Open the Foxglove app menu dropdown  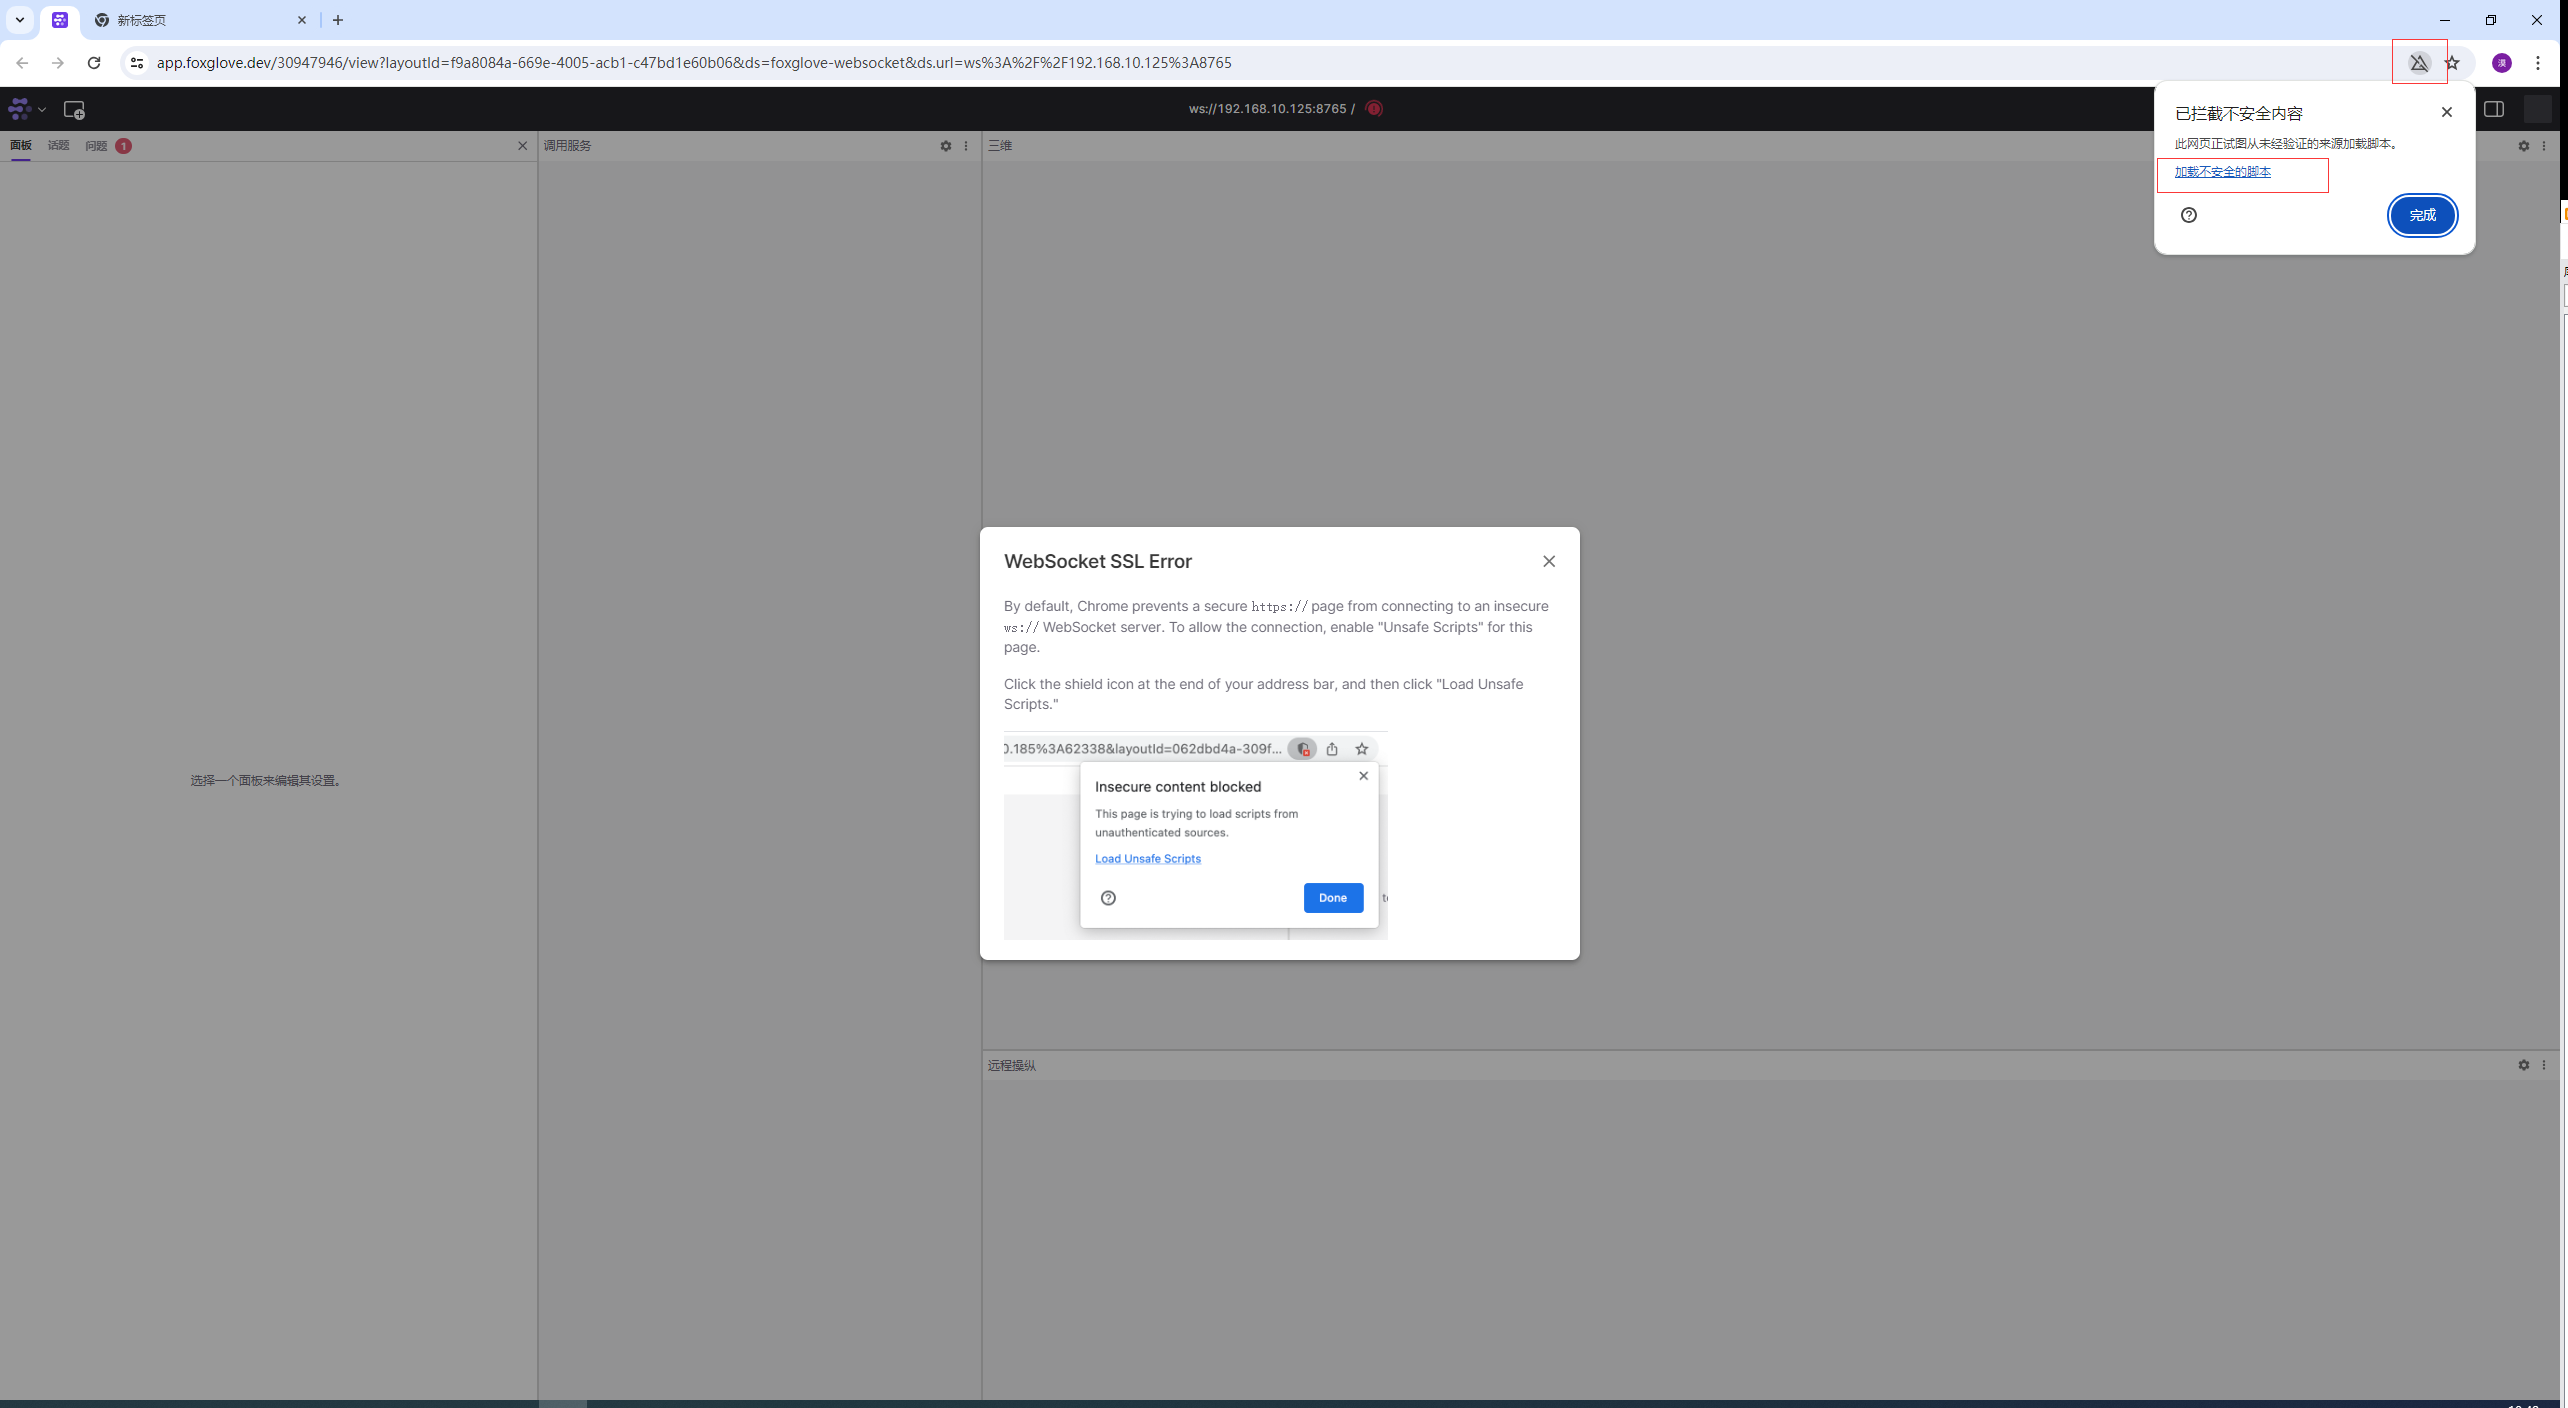point(27,109)
